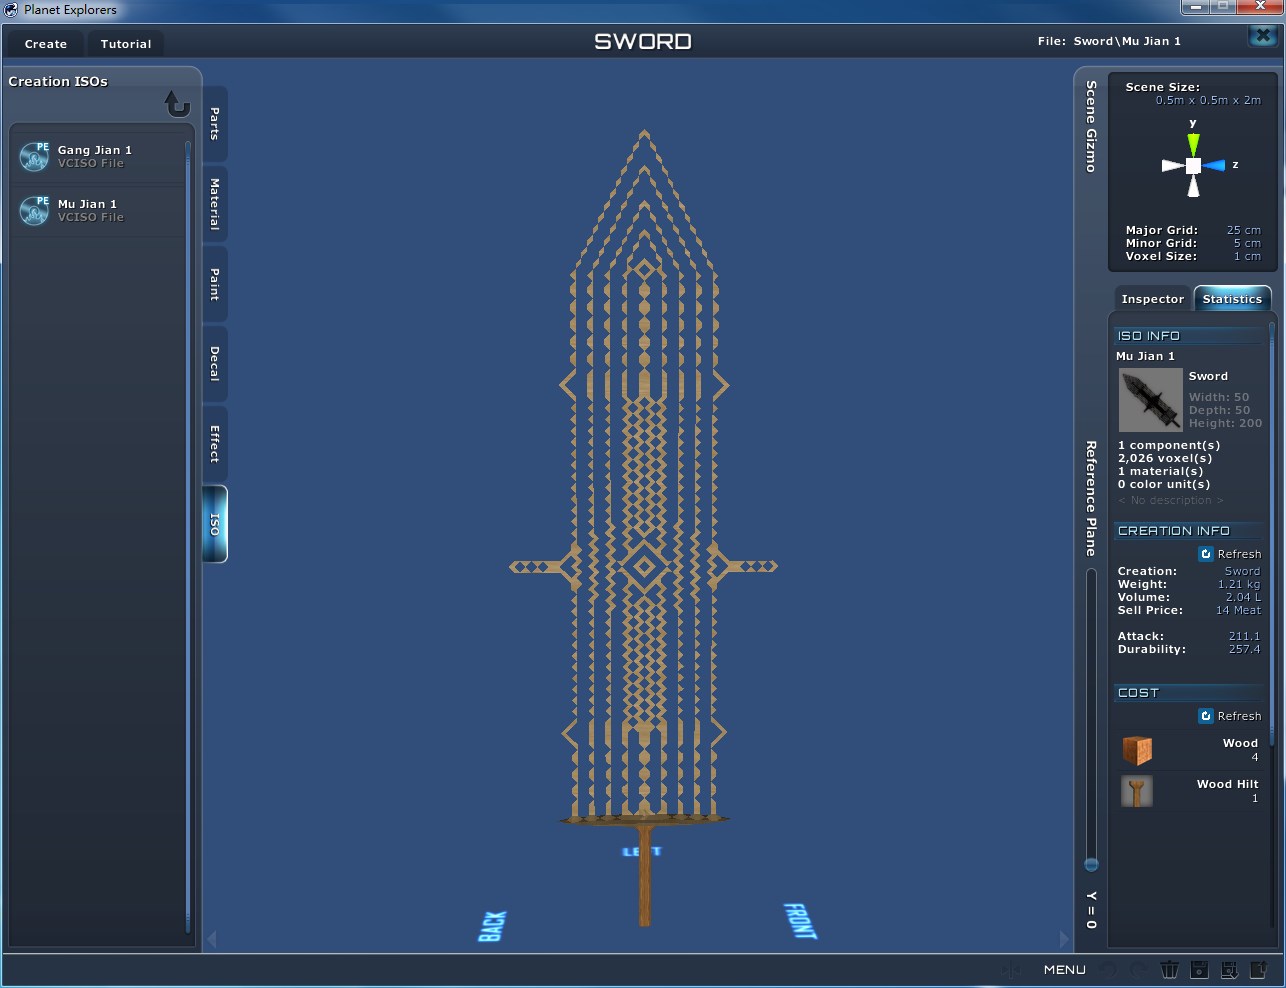Click the Durability value 257.4

click(x=1244, y=649)
